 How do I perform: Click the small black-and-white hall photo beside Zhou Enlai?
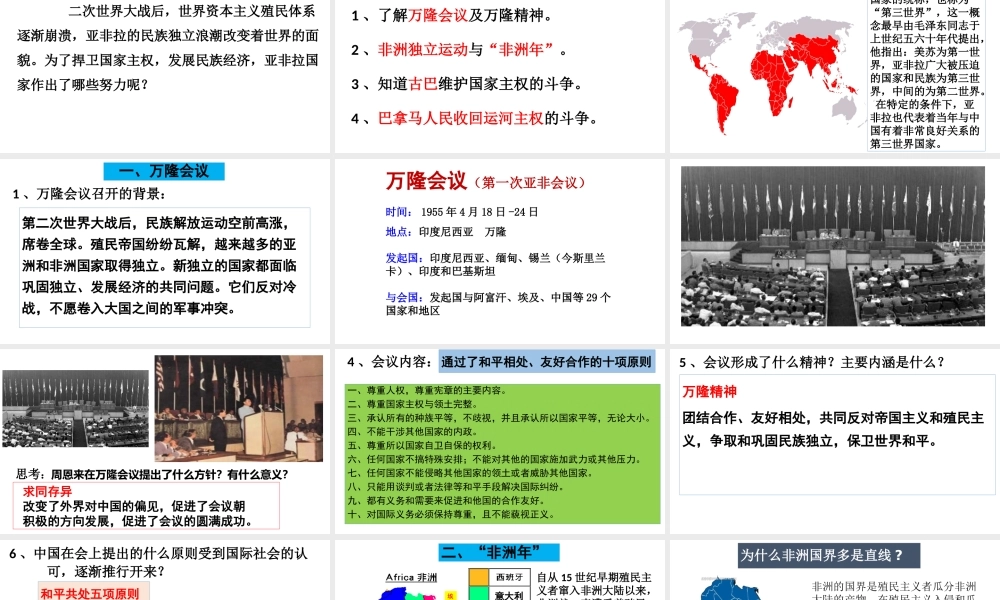coord(75,408)
